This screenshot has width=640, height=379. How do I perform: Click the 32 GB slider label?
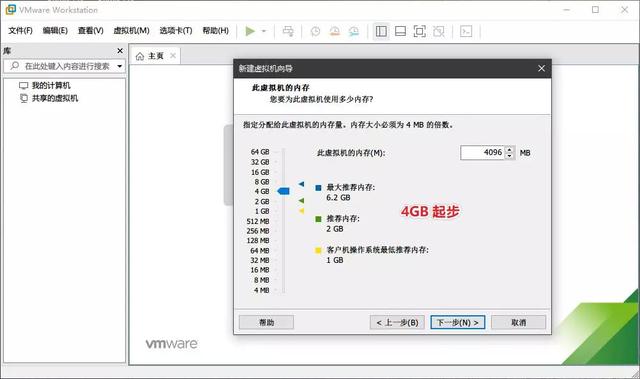[260, 162]
